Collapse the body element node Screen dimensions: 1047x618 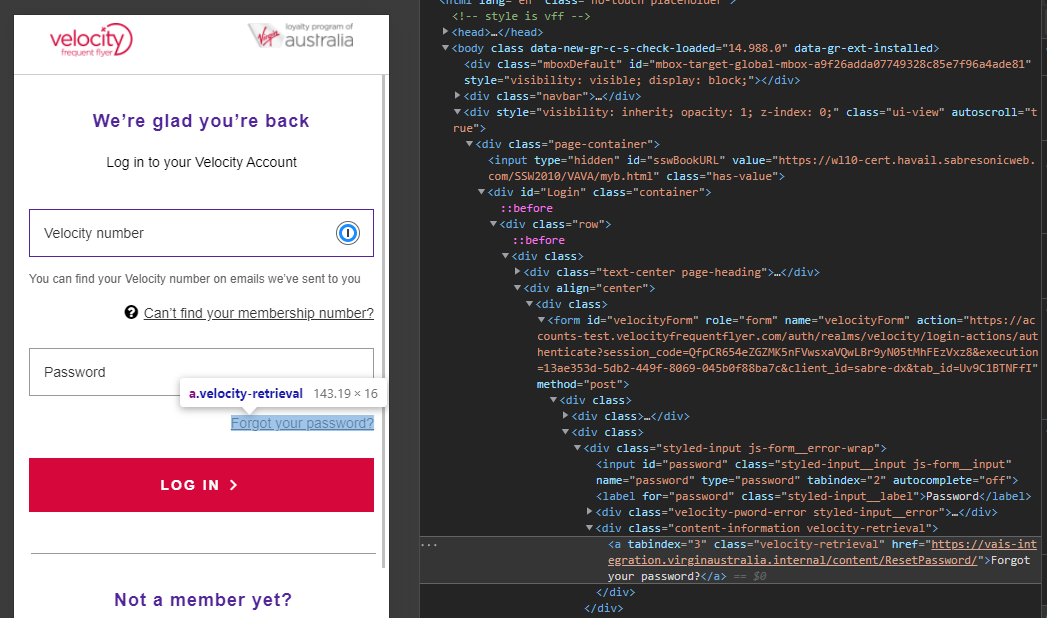point(445,47)
